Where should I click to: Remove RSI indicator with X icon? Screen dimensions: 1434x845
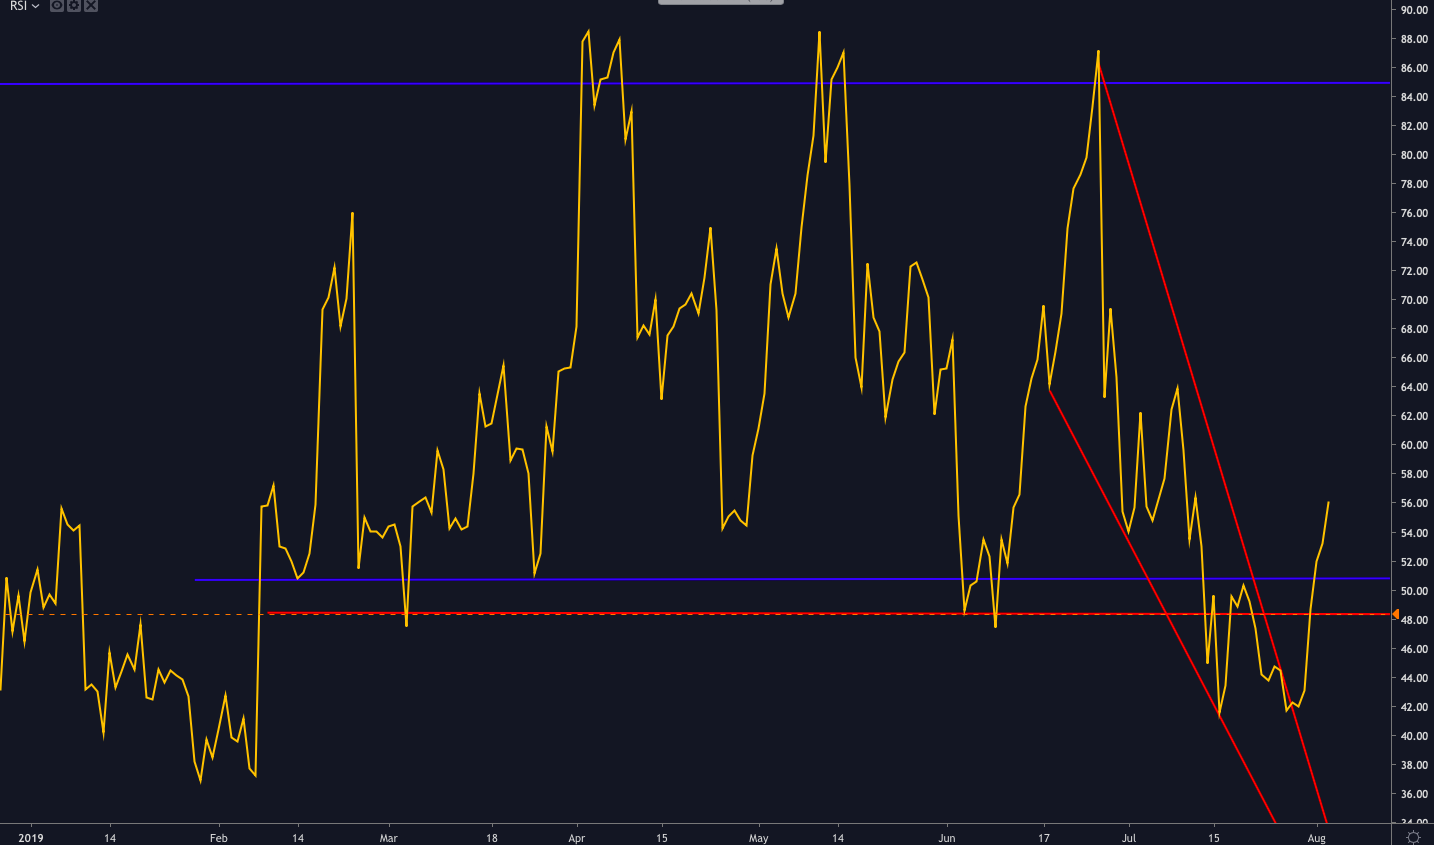pos(91,6)
